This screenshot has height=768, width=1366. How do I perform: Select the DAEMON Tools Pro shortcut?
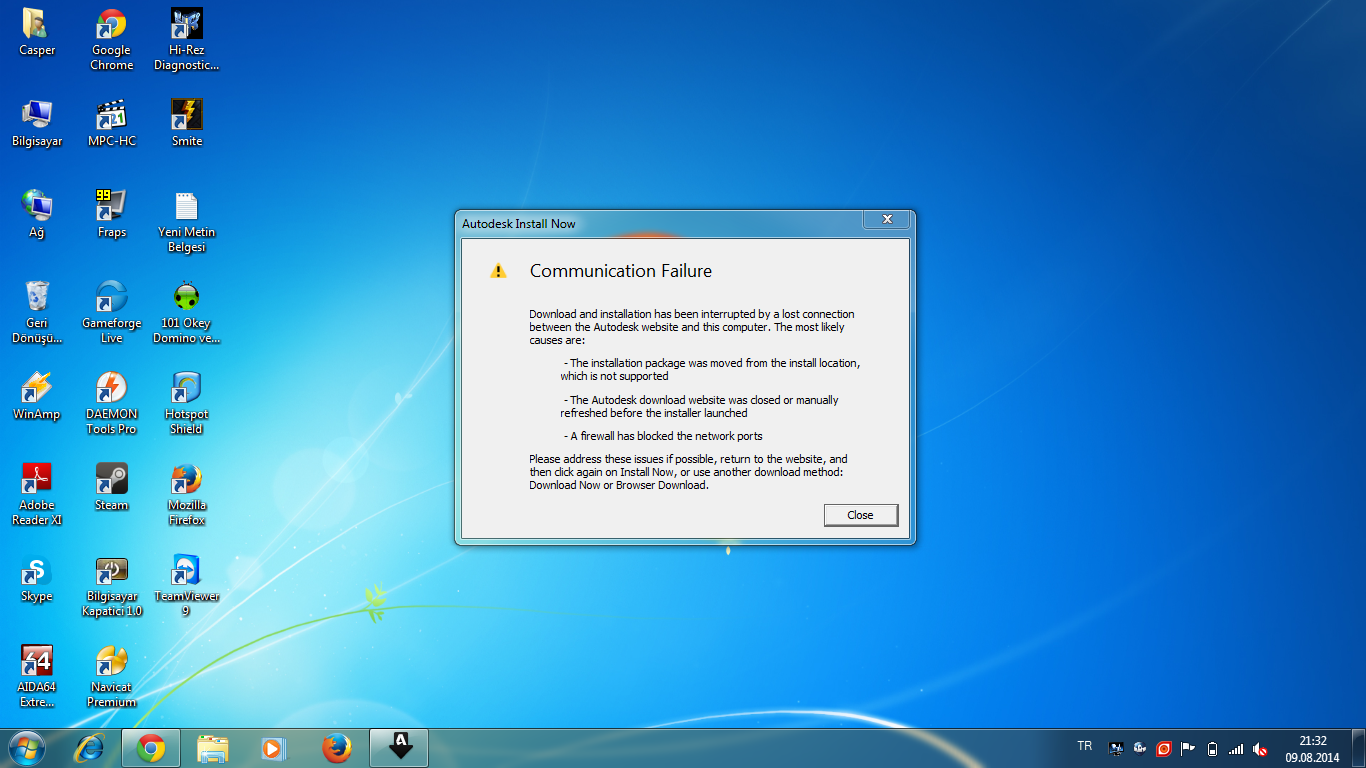tap(111, 403)
